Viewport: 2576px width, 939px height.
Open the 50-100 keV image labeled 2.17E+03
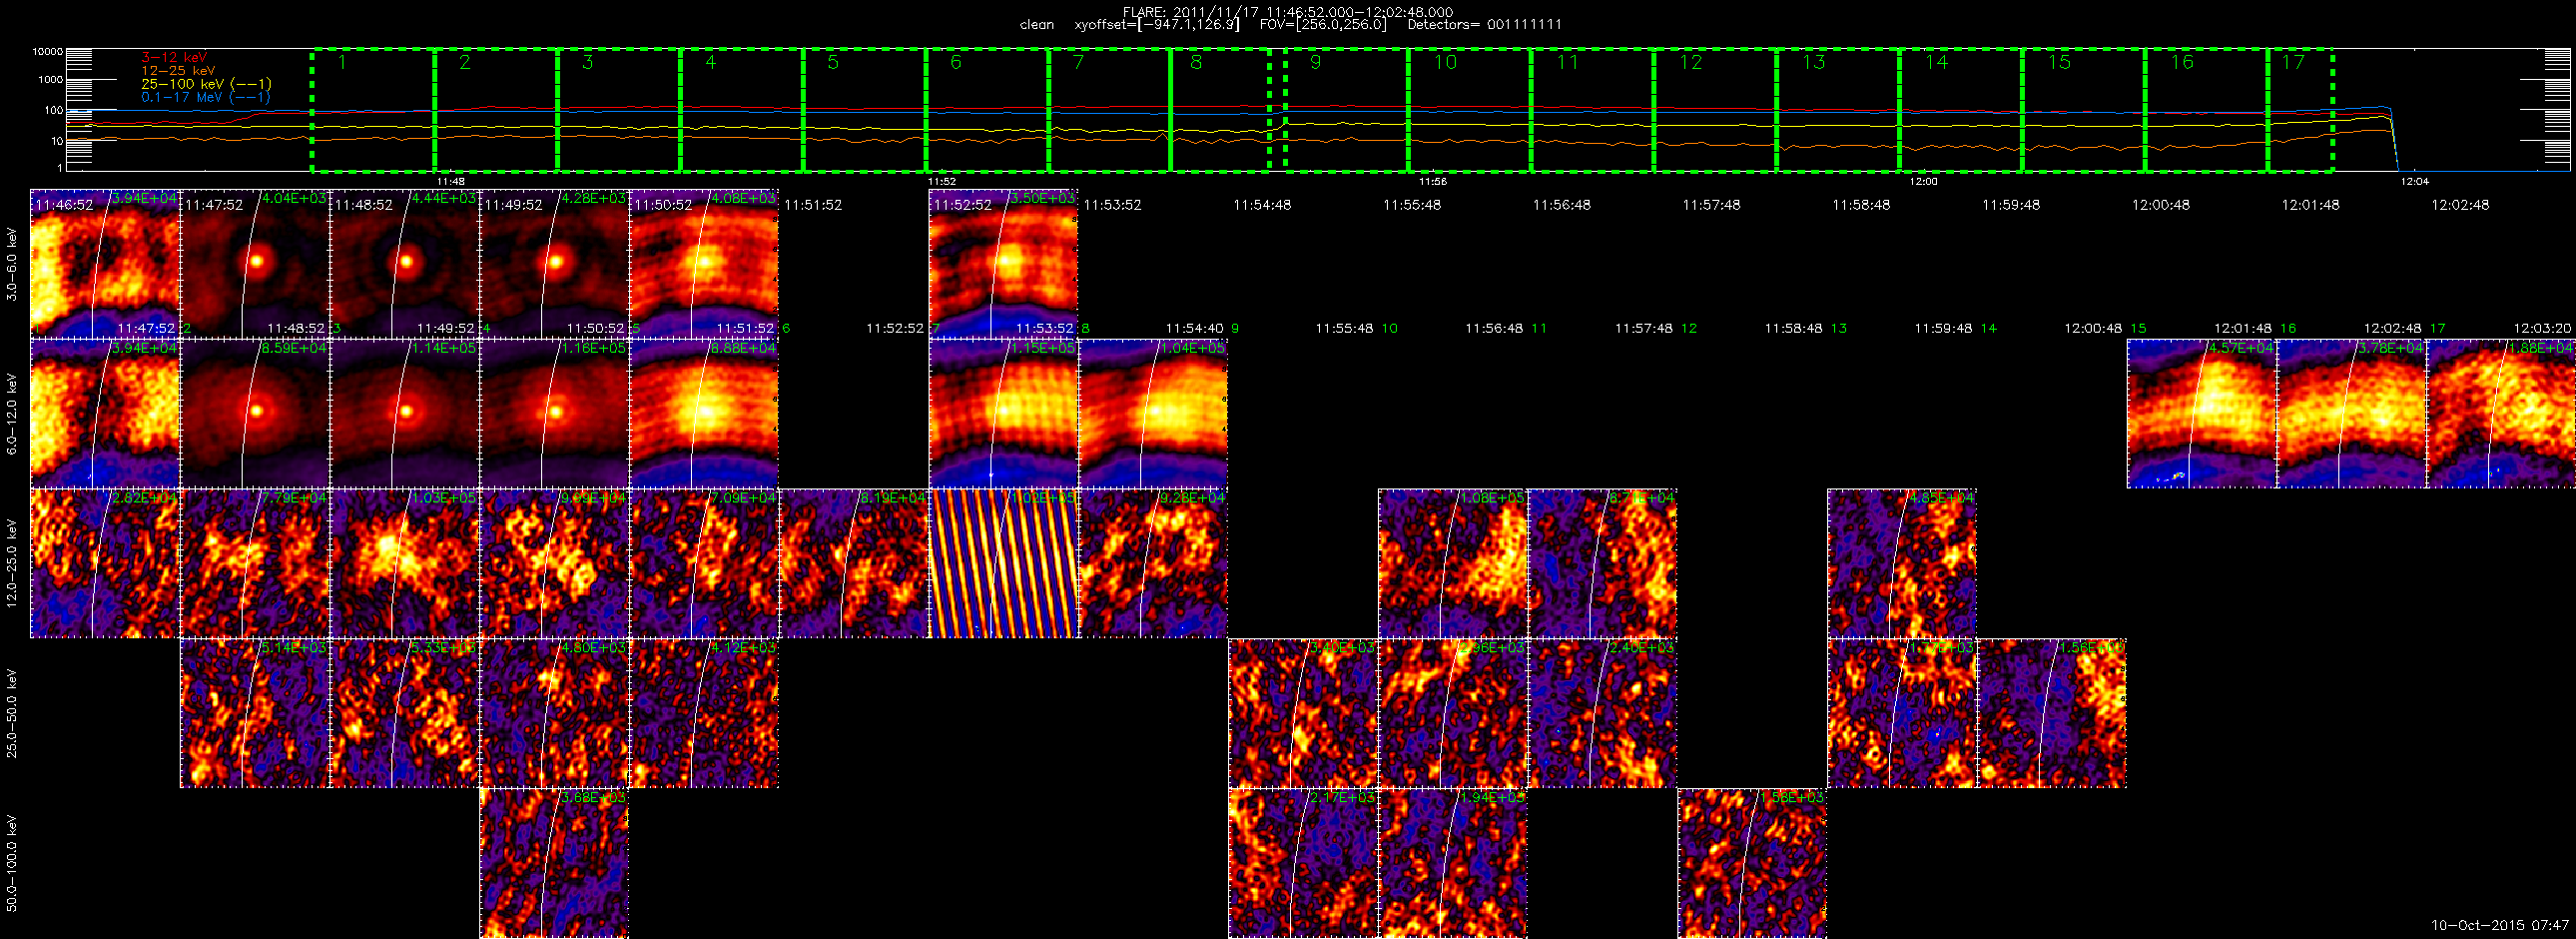coord(1303,863)
